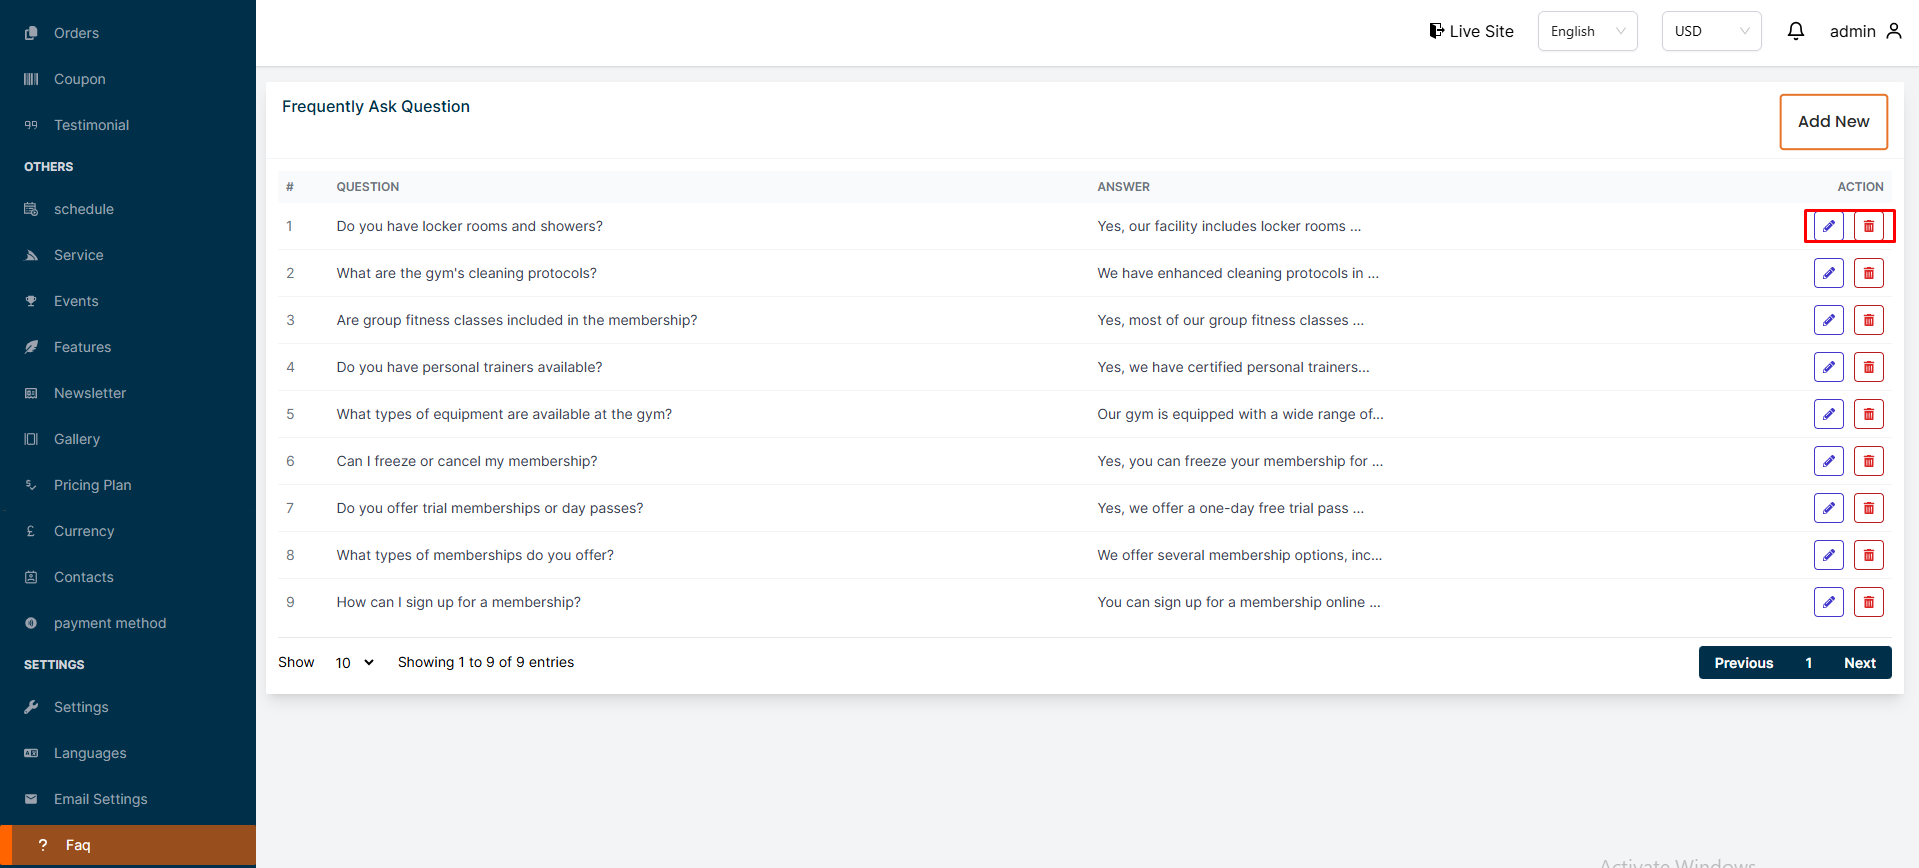Viewport: 1919px width, 868px height.
Task: Open the USD currency dropdown
Action: pyautogui.click(x=1711, y=31)
